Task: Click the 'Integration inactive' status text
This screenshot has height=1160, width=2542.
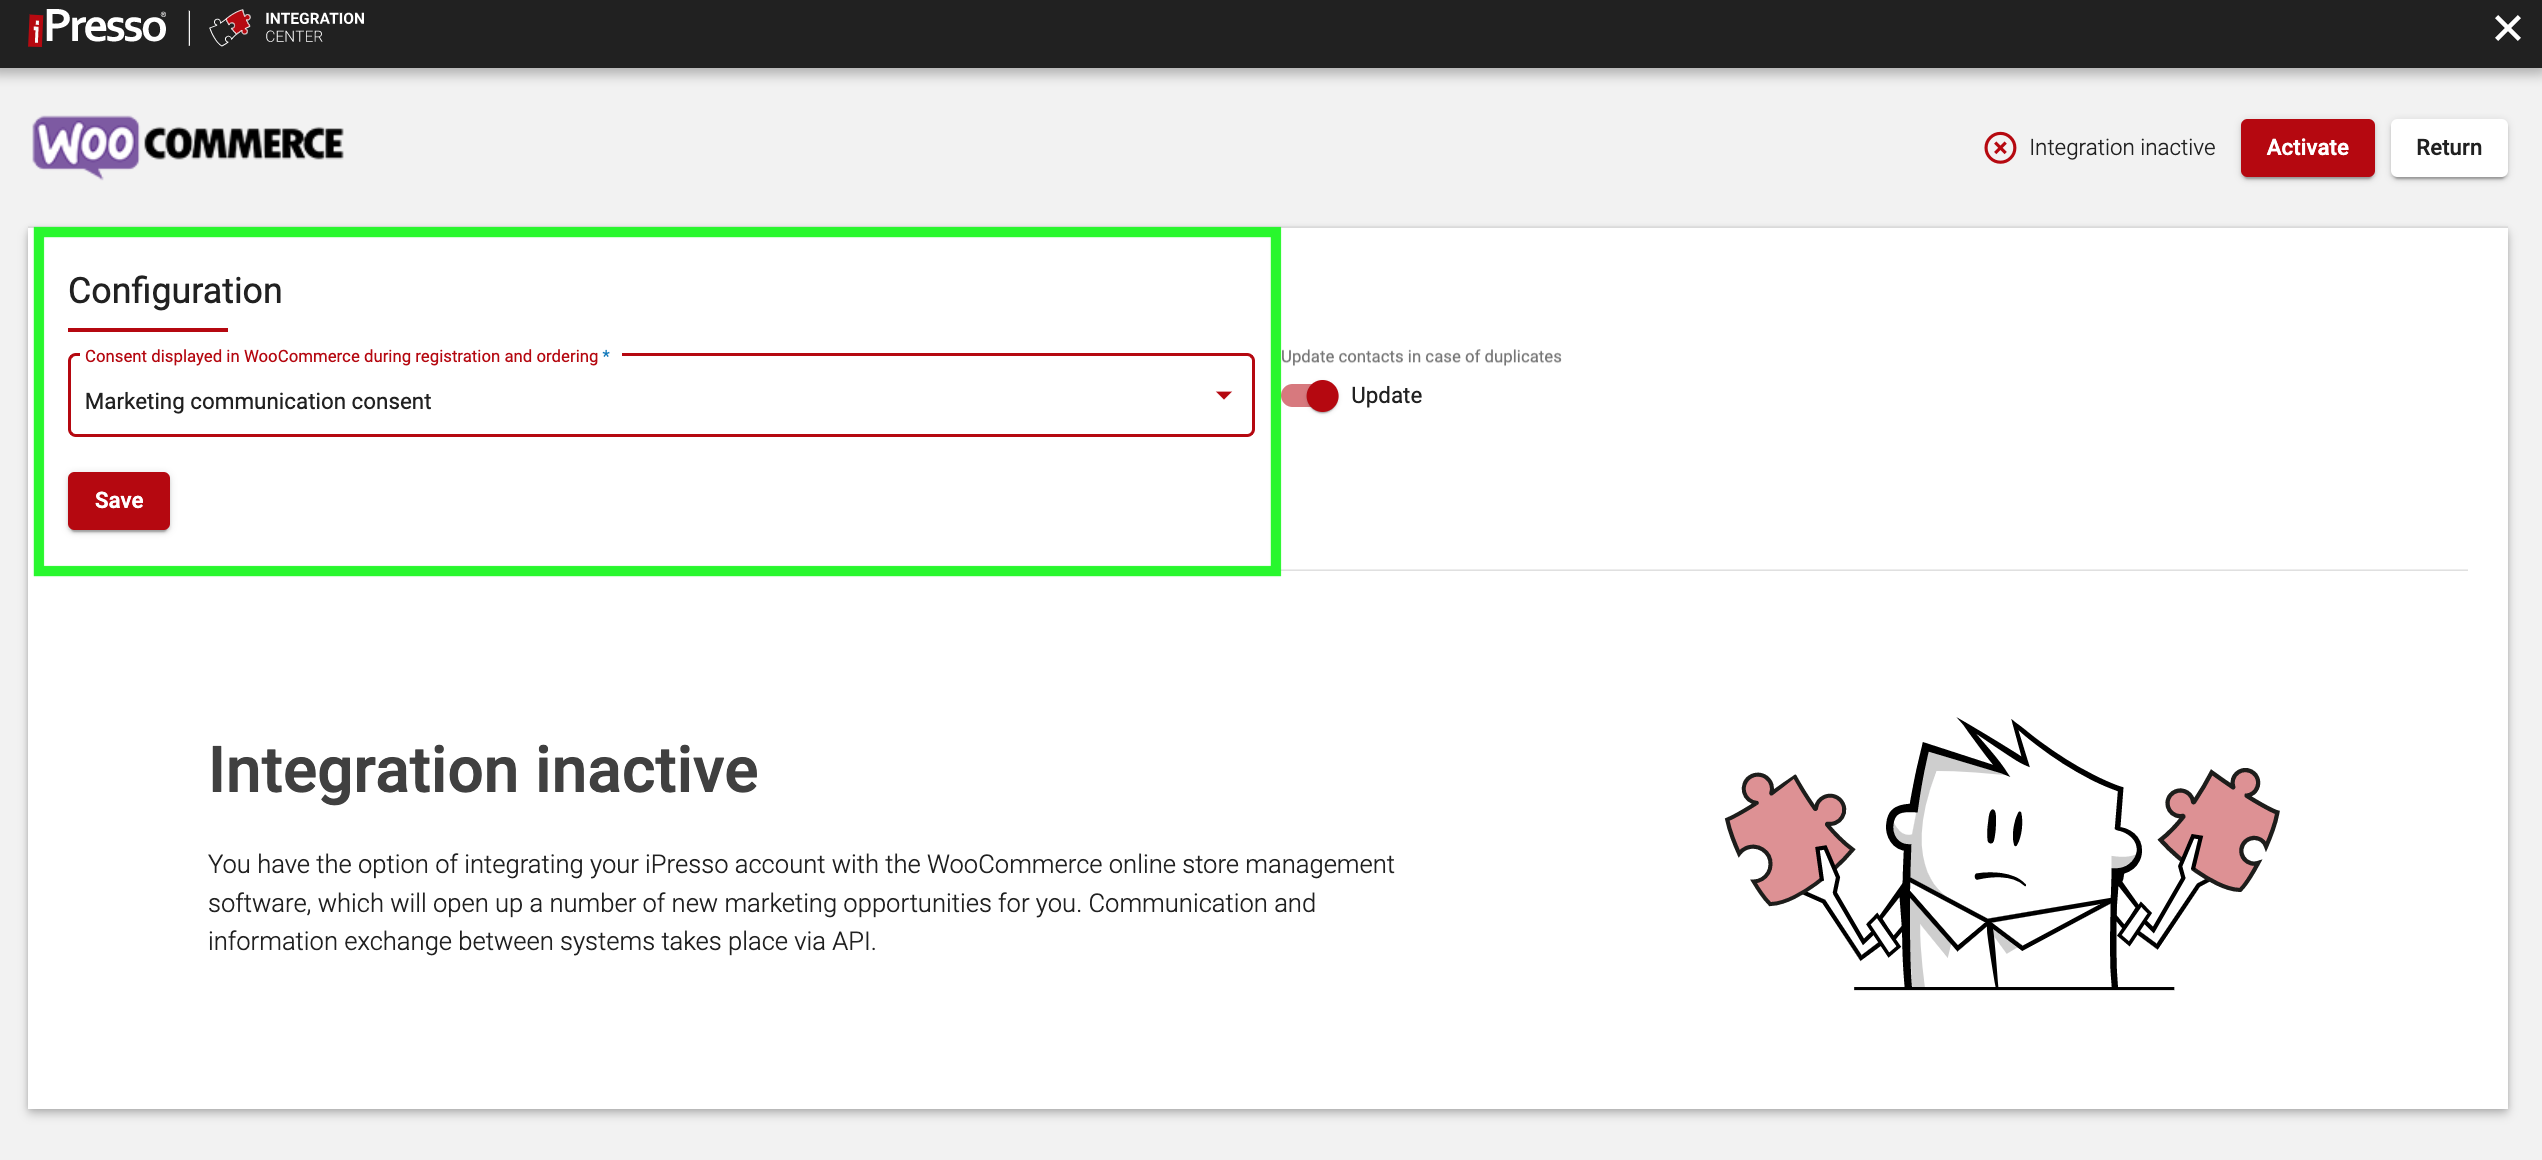Action: (x=2122, y=148)
